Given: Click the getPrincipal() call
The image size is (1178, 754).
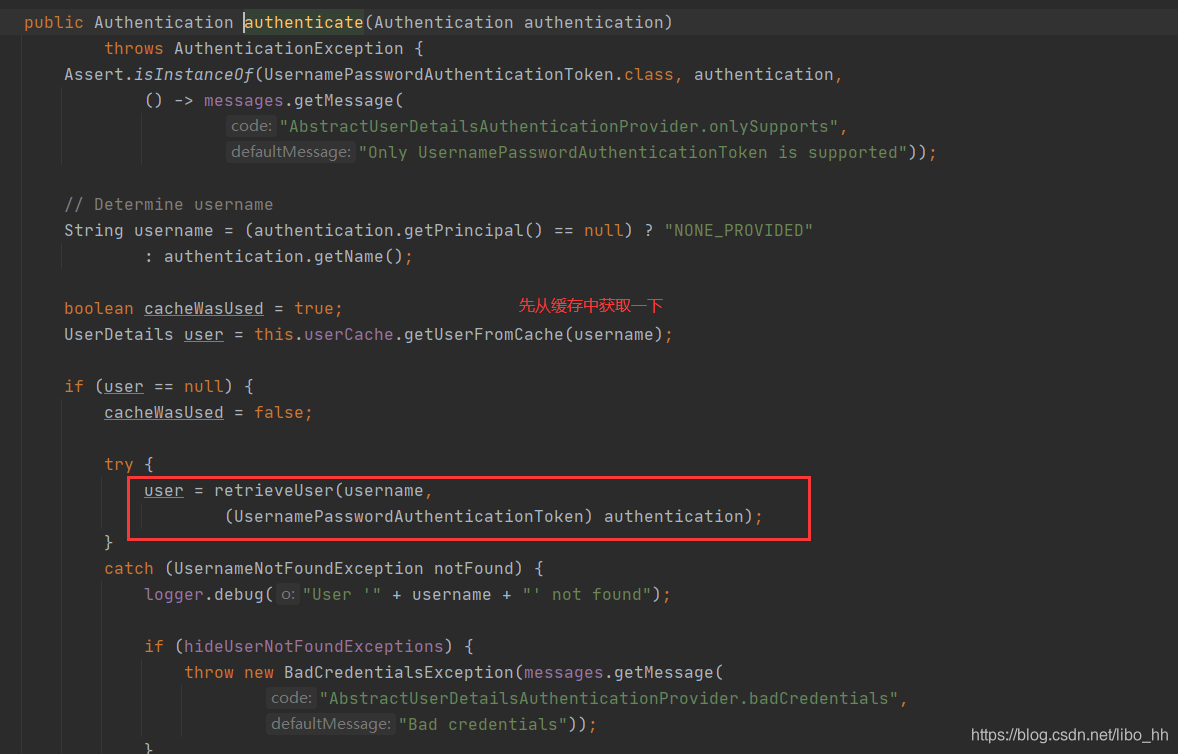Looking at the screenshot, I should [473, 231].
